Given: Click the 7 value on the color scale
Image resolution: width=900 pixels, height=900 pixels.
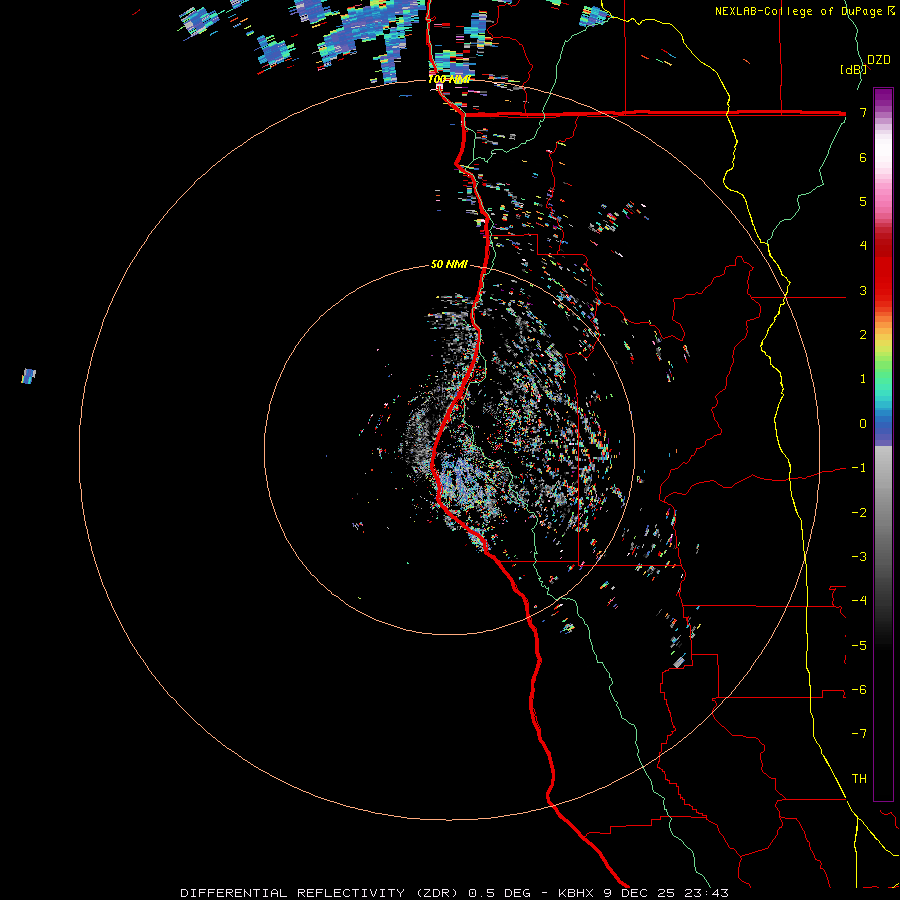Looking at the screenshot, I should click(863, 112).
